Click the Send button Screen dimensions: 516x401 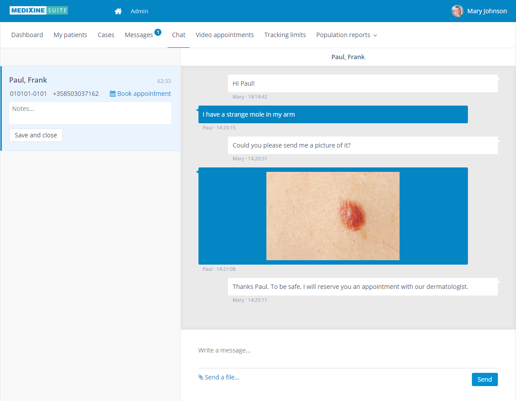[x=485, y=379]
